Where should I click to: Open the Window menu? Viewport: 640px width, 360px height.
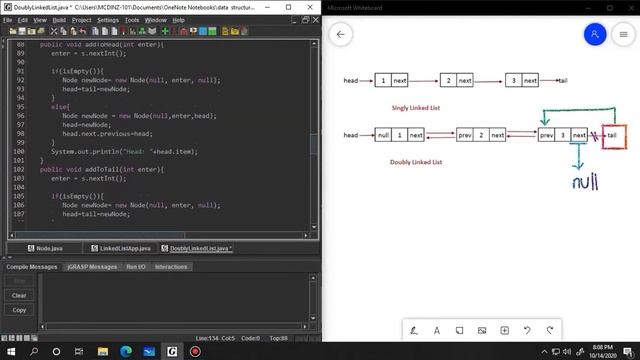[x=156, y=20]
